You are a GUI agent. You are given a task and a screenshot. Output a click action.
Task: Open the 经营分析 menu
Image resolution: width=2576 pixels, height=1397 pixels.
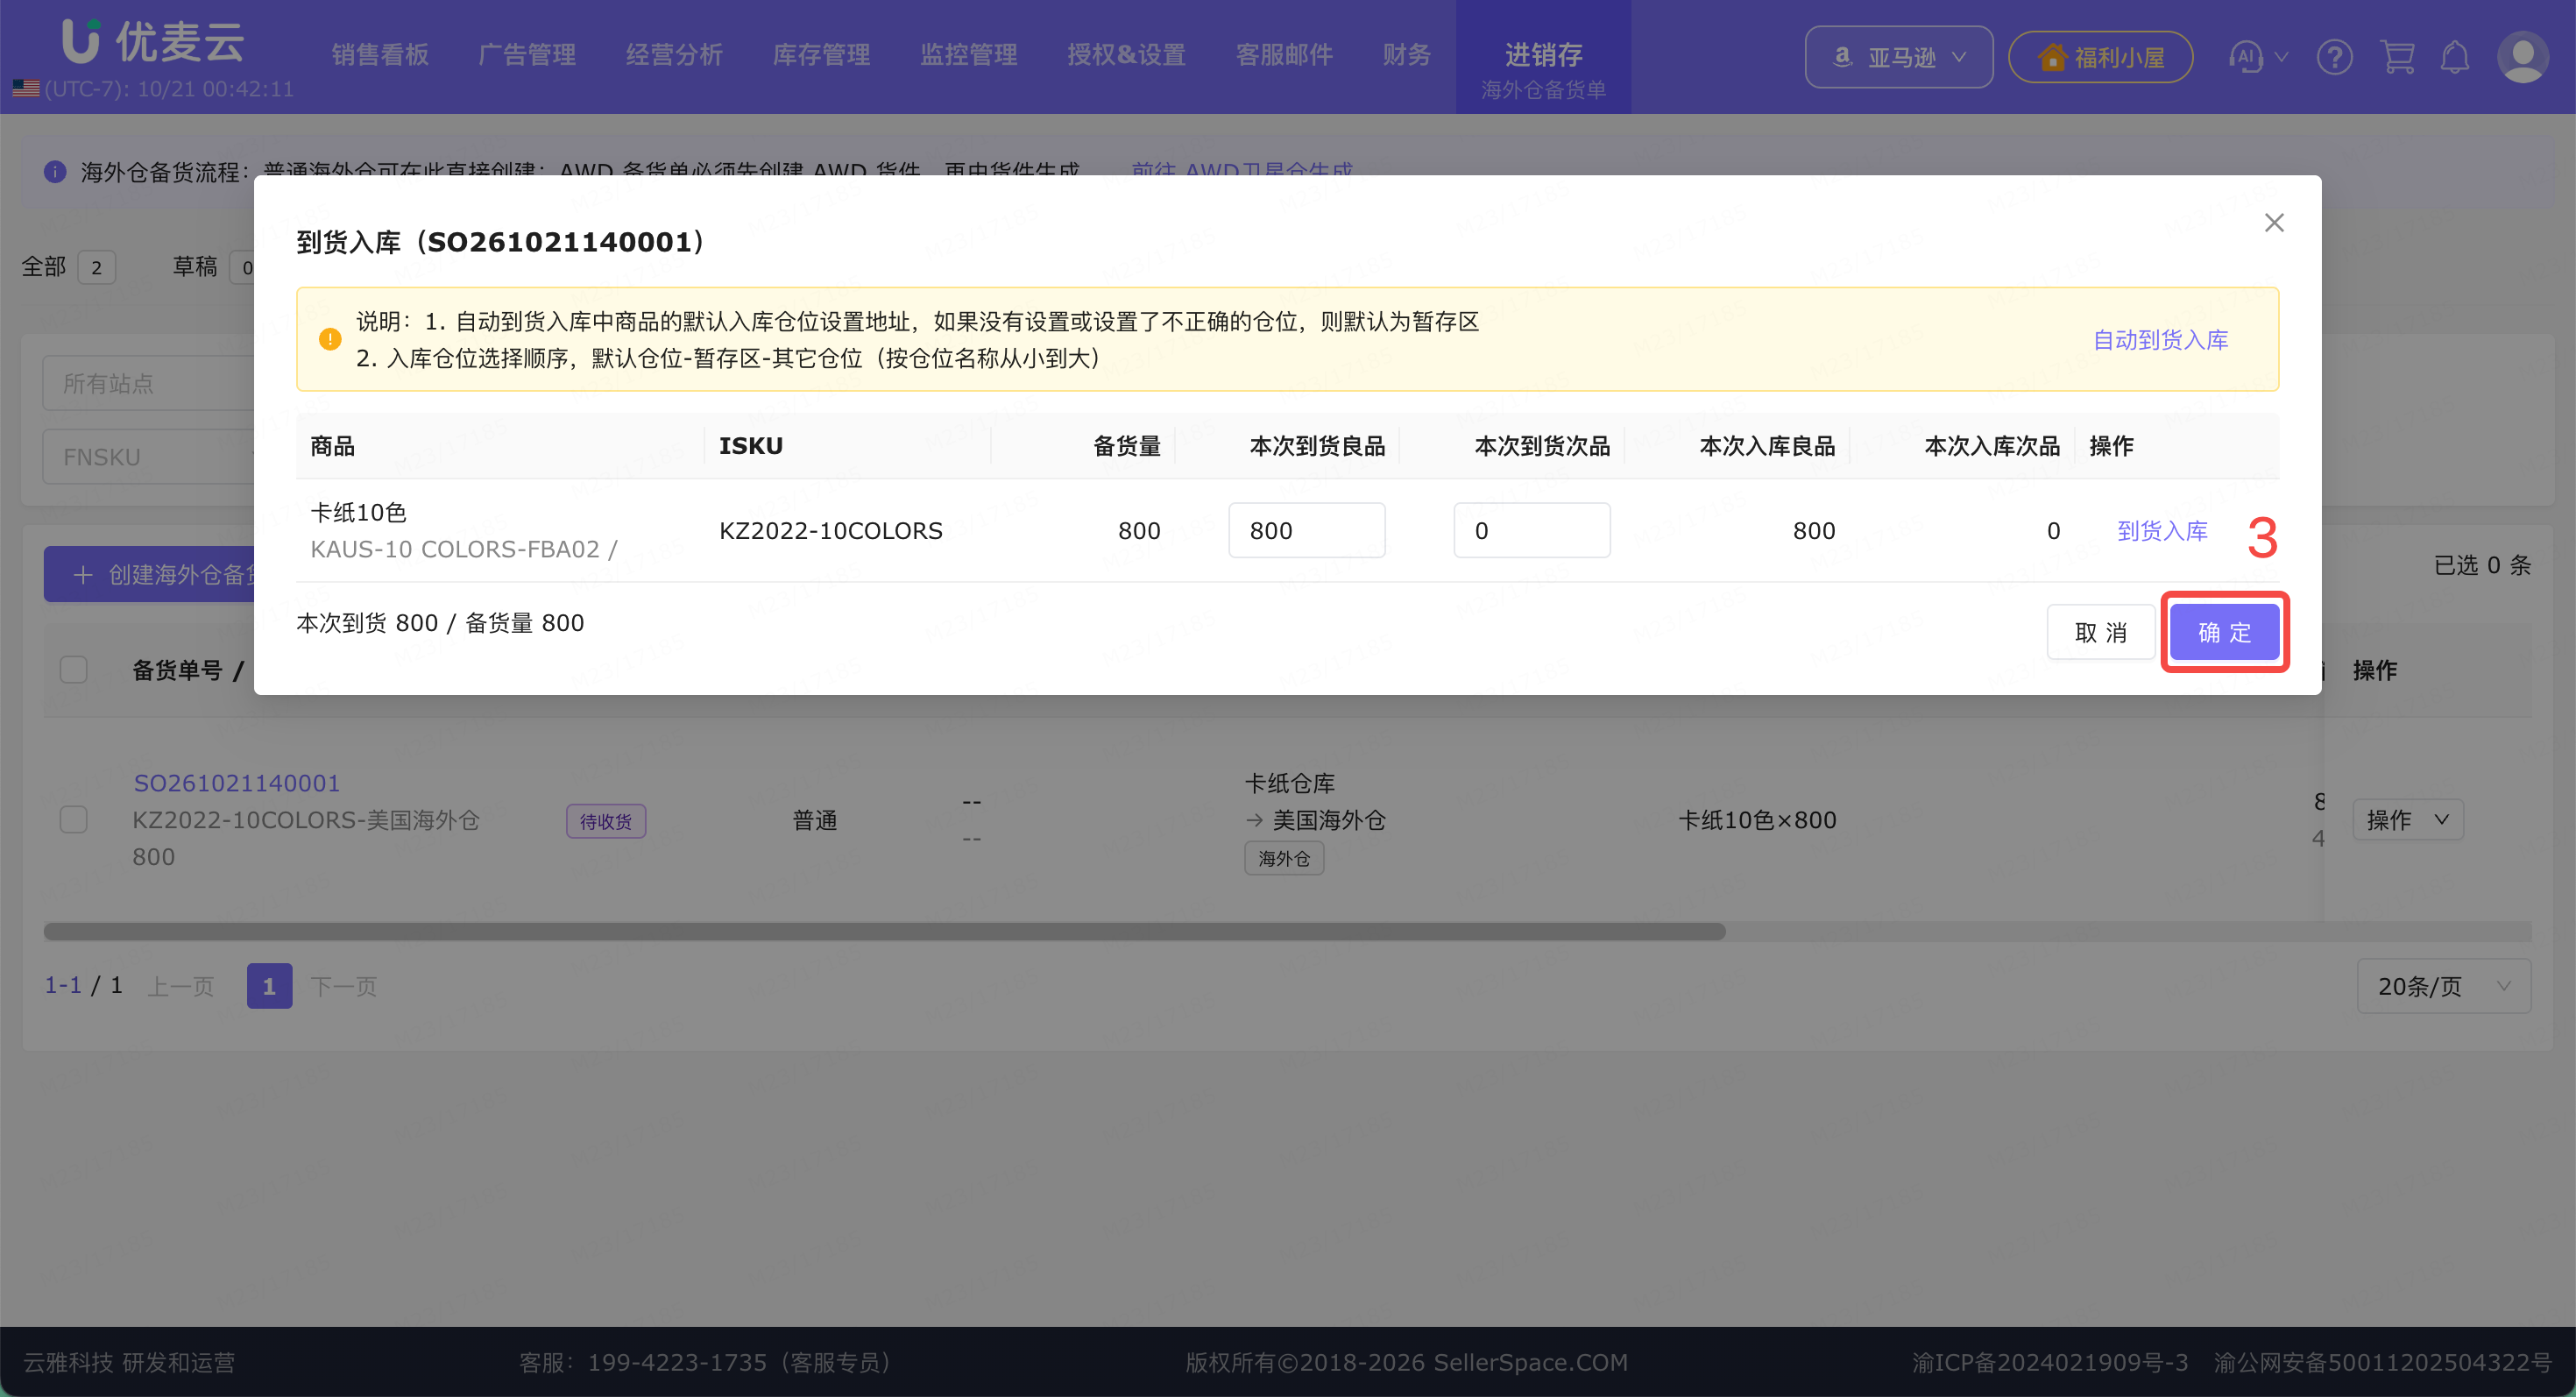click(674, 55)
